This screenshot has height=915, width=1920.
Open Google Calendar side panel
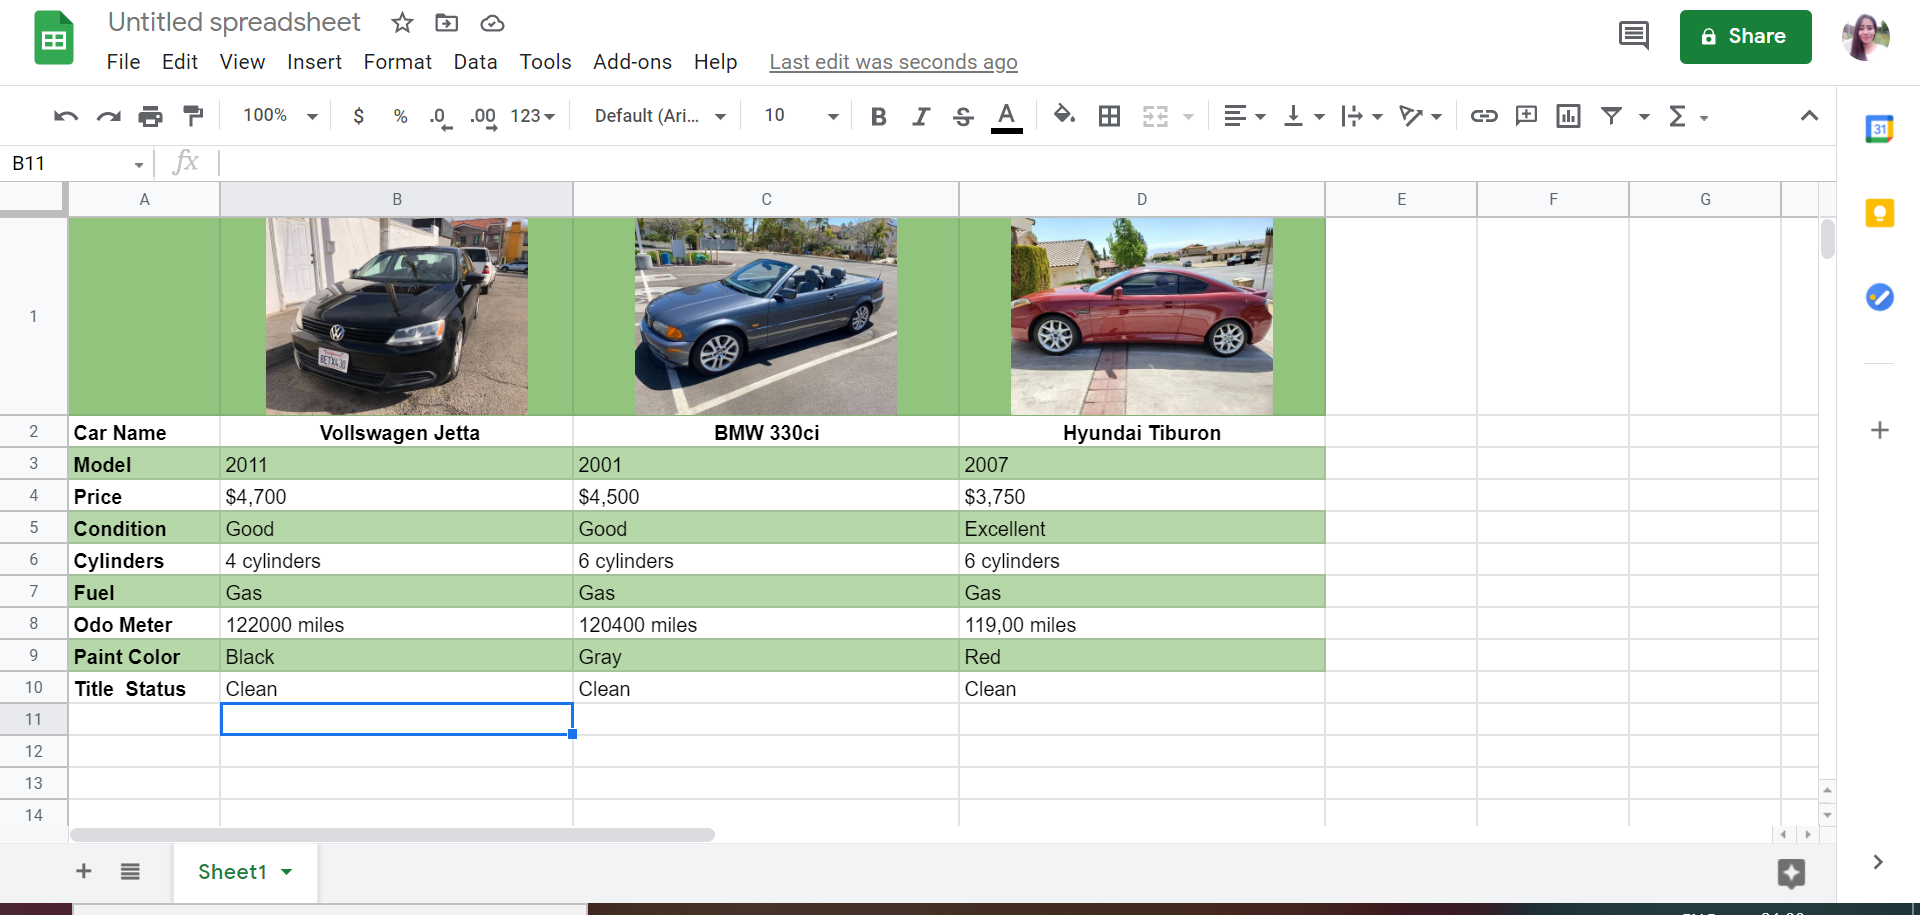click(1879, 129)
